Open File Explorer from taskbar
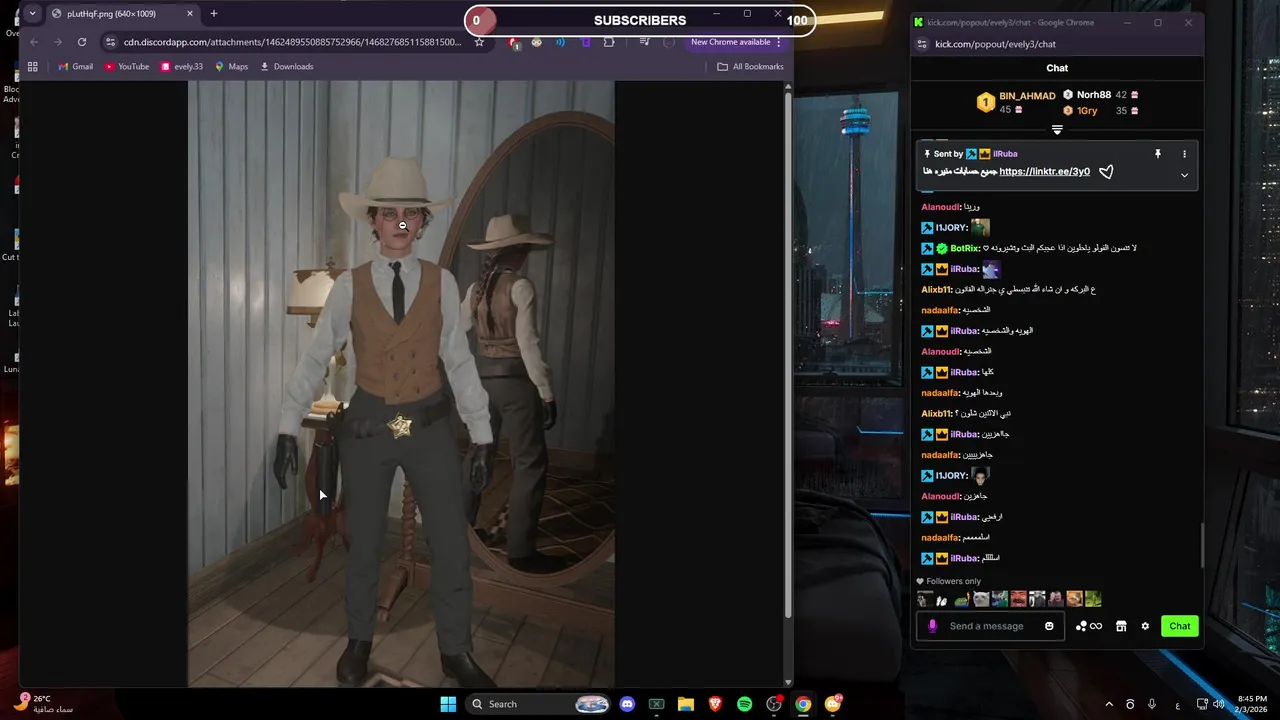The width and height of the screenshot is (1280, 720). click(685, 704)
